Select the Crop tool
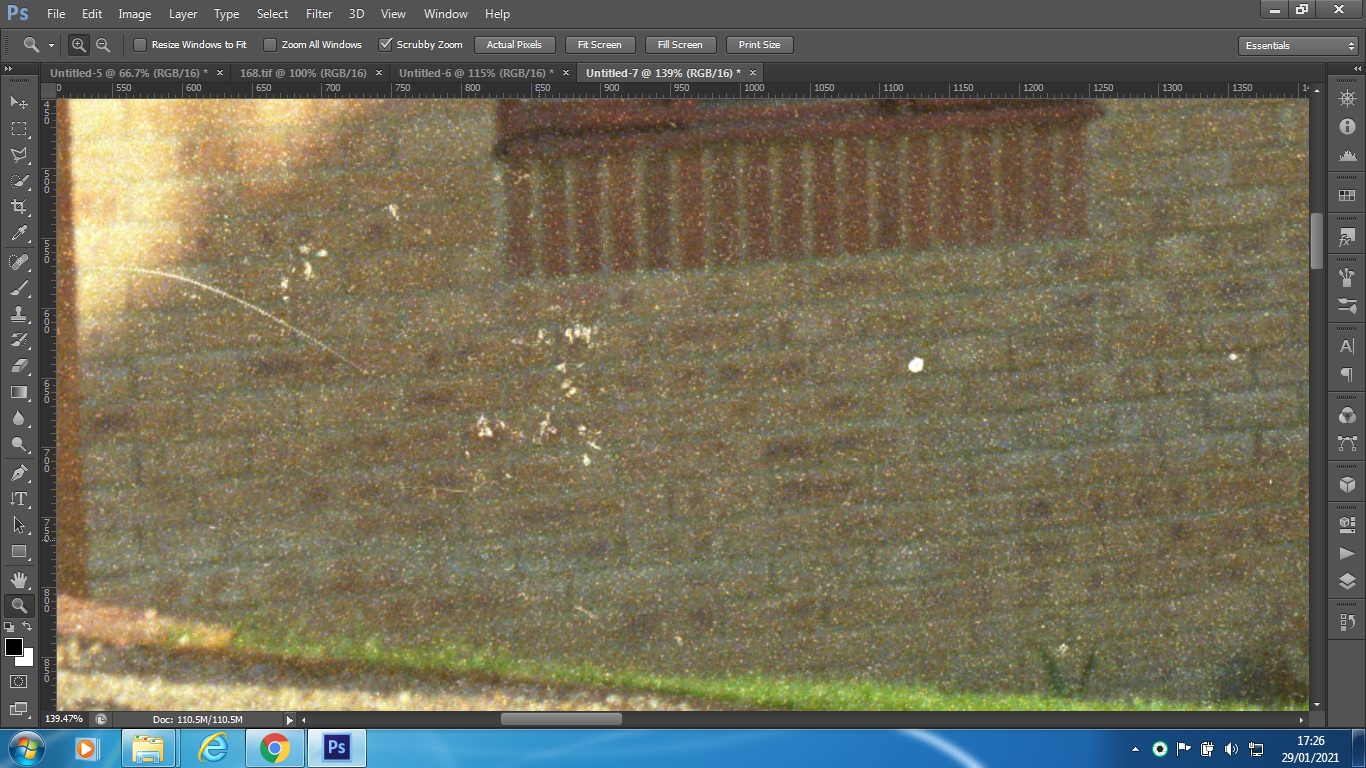 coord(19,207)
